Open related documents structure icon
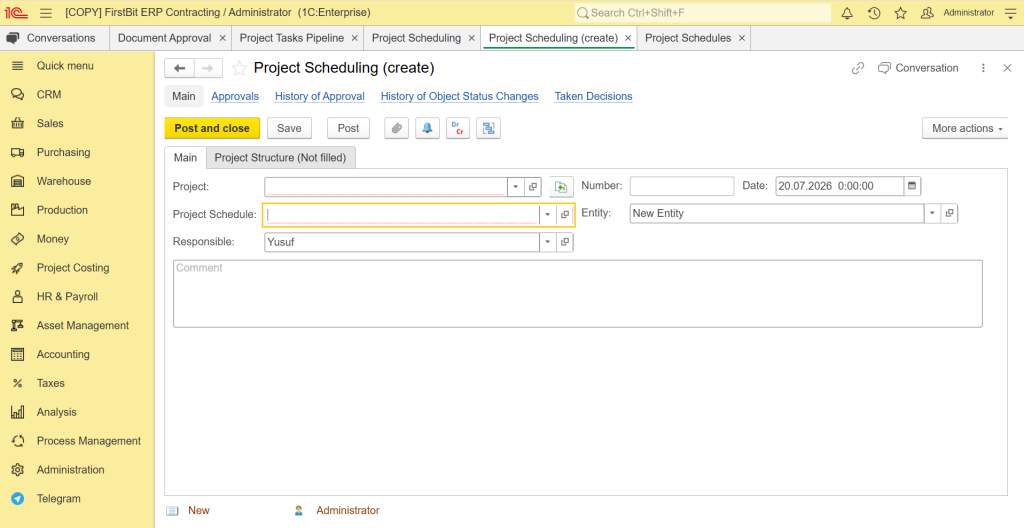Image resolution: width=1024 pixels, height=528 pixels. 488,128
